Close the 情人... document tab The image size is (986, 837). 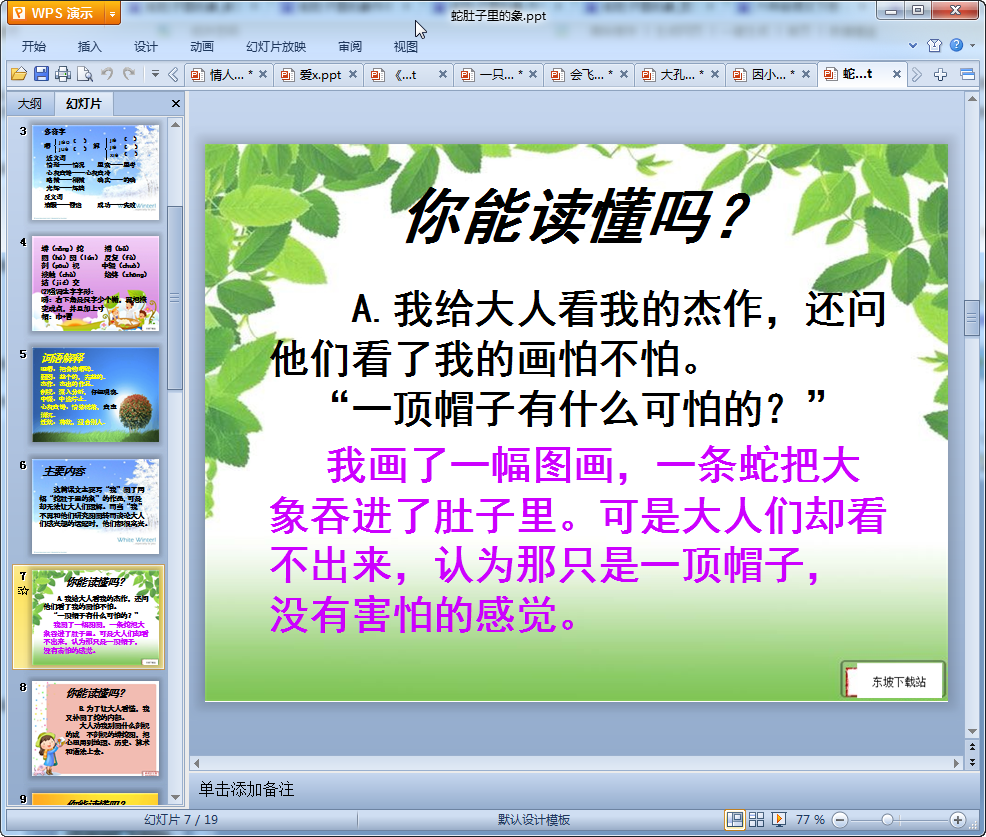[263, 74]
